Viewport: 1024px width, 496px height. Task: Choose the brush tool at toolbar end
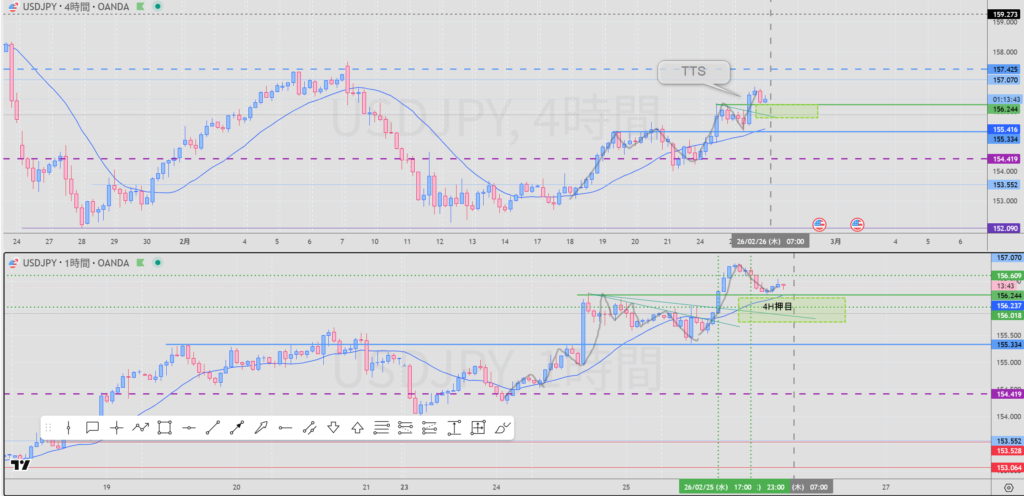pyautogui.click(x=502, y=428)
